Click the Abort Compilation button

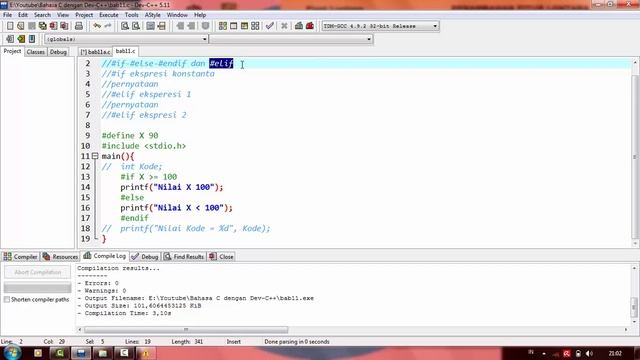click(38, 272)
